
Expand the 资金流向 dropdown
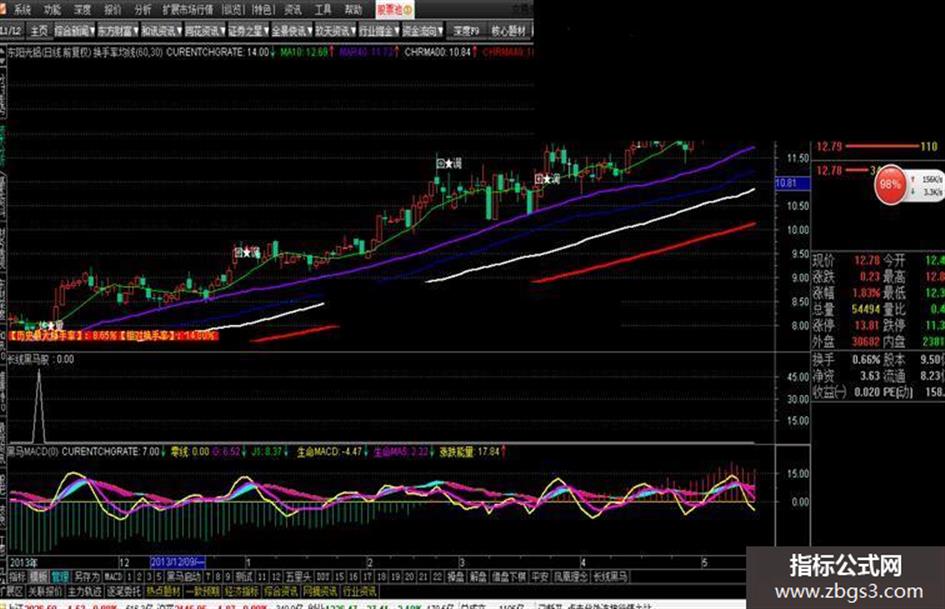tap(422, 30)
